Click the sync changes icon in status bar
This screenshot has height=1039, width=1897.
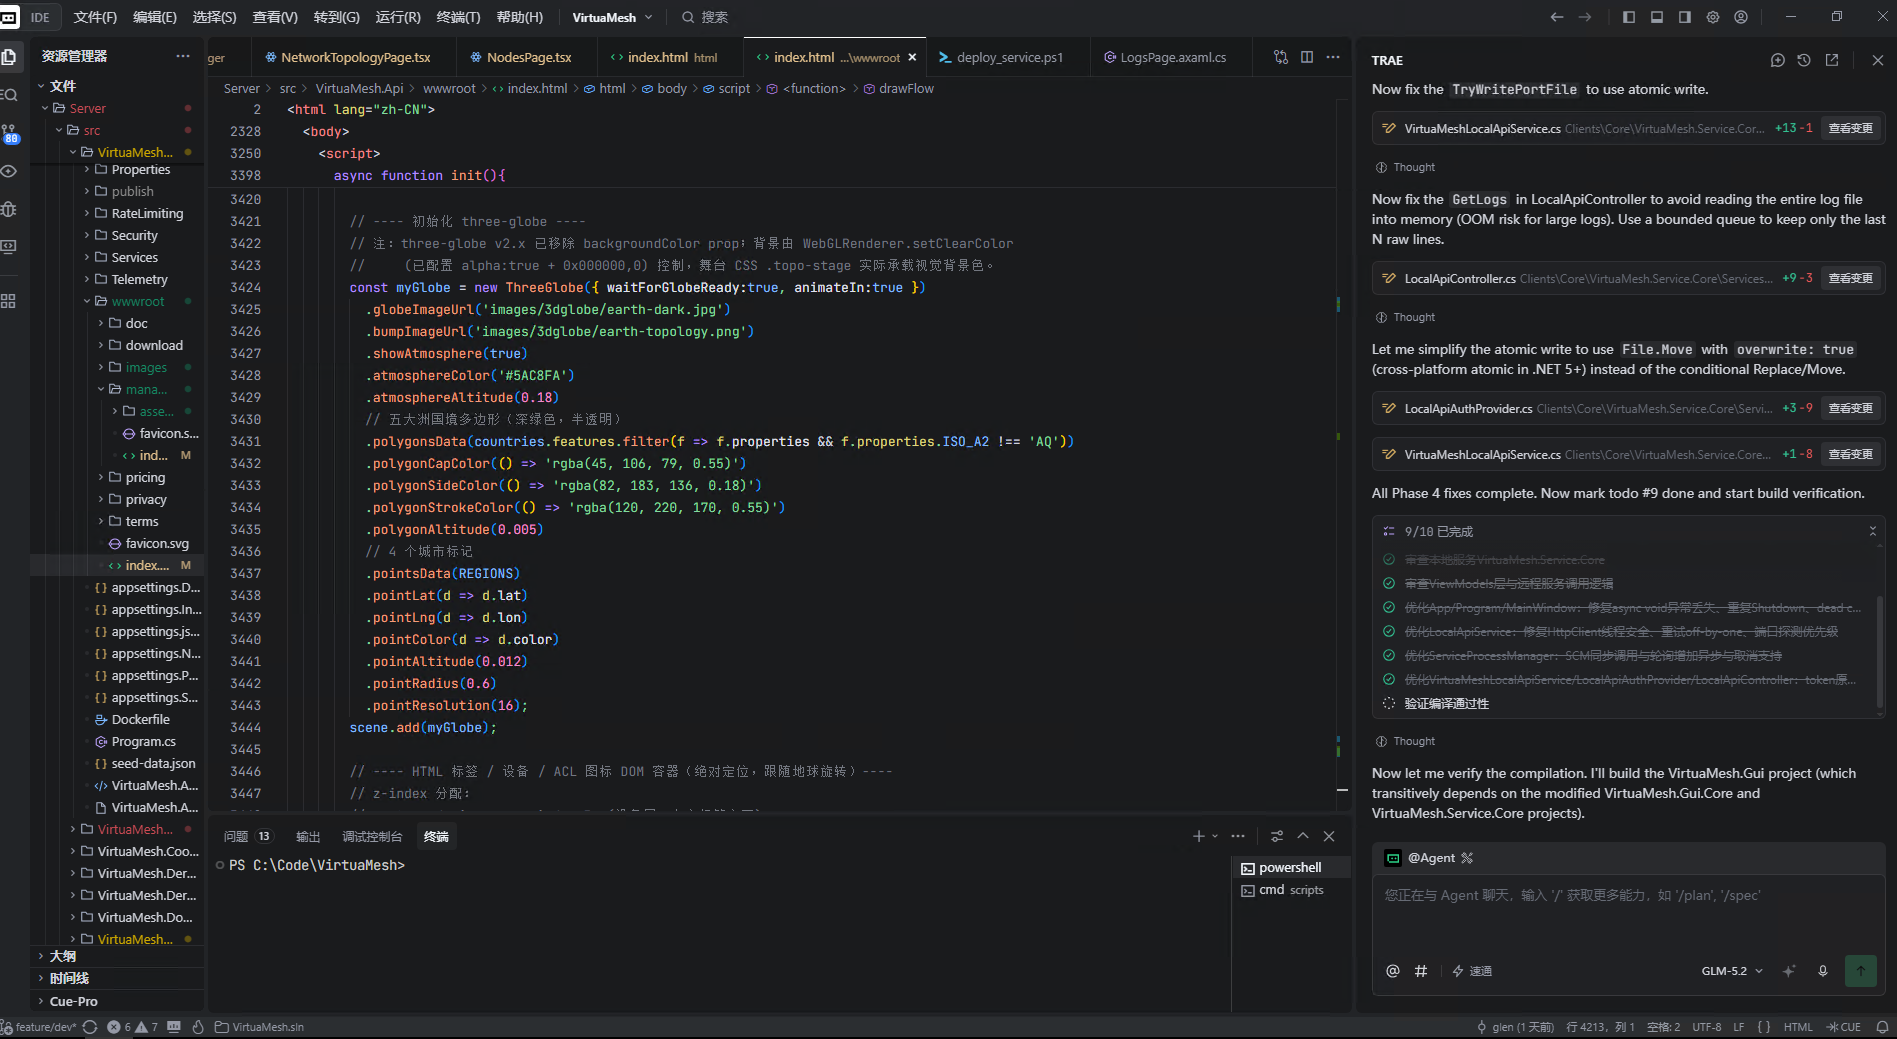90,1027
